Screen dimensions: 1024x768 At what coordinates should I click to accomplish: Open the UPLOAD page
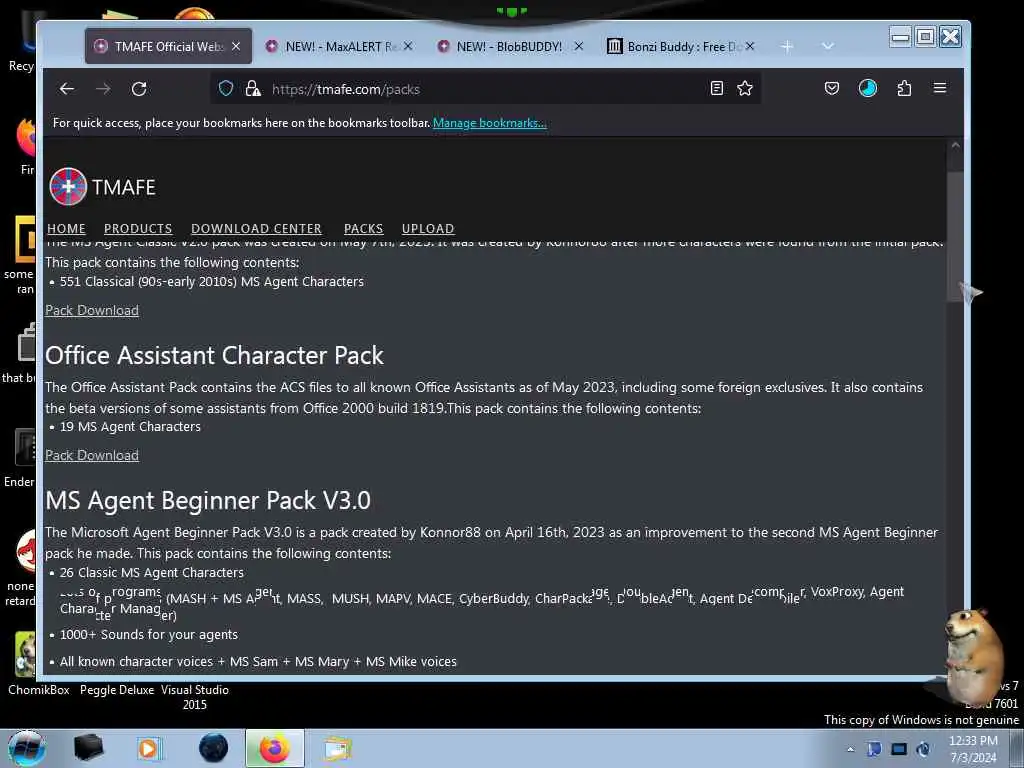click(428, 229)
